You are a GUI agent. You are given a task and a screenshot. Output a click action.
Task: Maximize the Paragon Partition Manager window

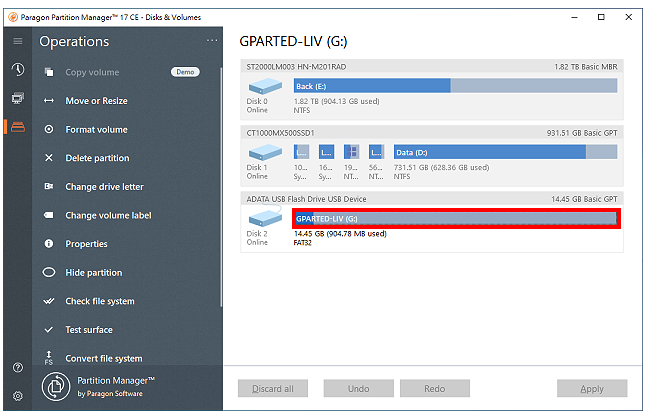tap(601, 17)
